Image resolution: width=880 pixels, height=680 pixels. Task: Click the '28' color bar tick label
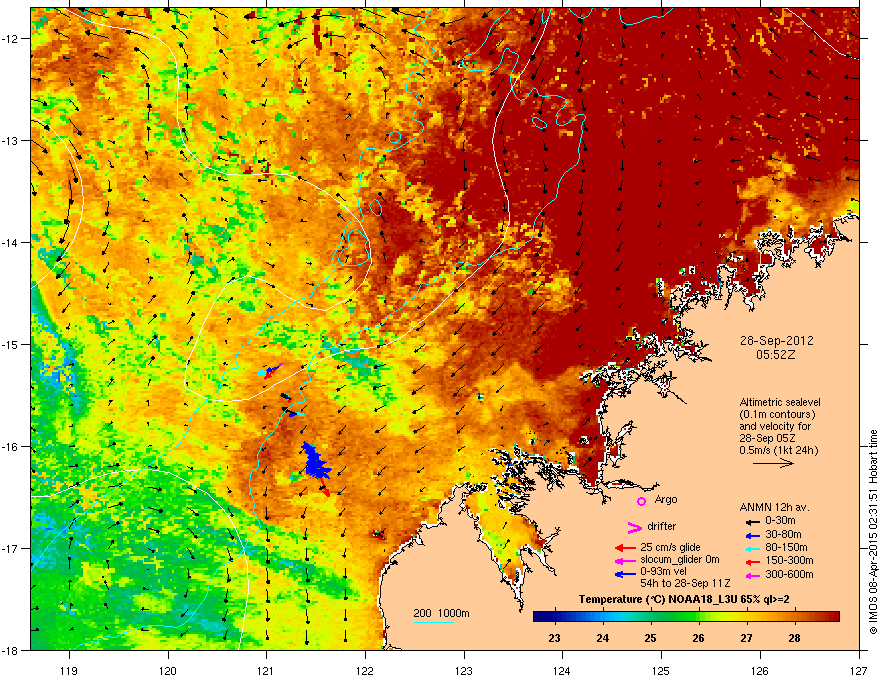(x=794, y=638)
